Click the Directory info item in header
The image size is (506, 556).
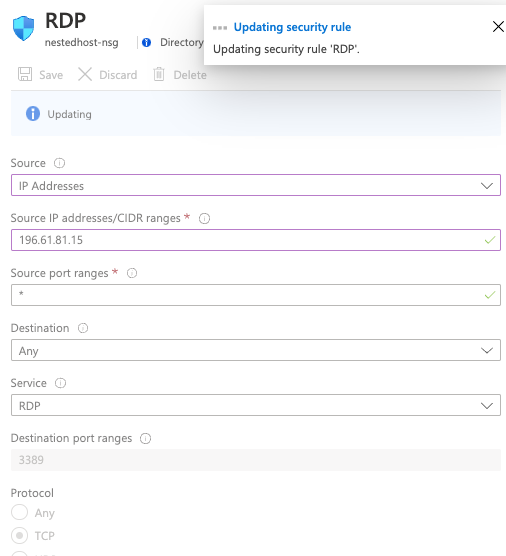click(173, 43)
